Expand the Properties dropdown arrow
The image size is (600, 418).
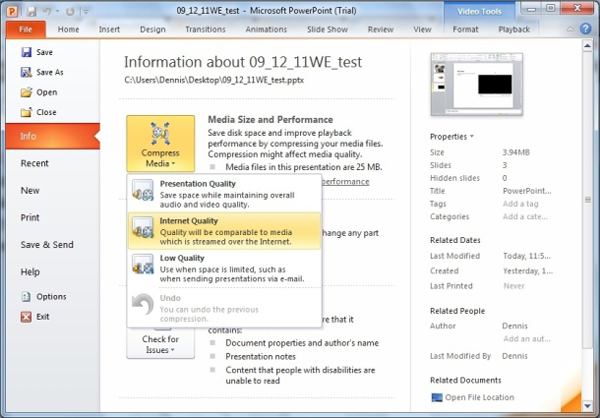click(x=472, y=136)
